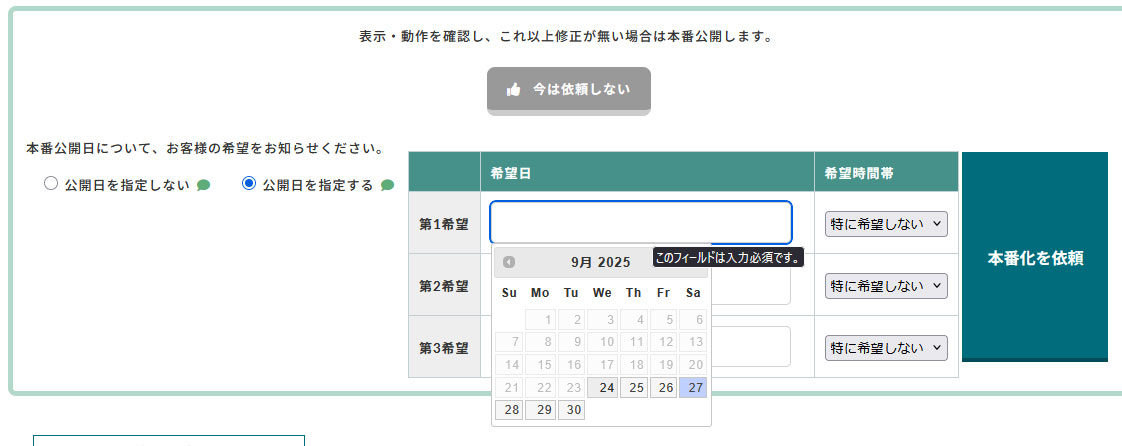This screenshot has height=446, width=1122.
Task: Open 第1希望 time slot dropdown
Action: coord(886,224)
